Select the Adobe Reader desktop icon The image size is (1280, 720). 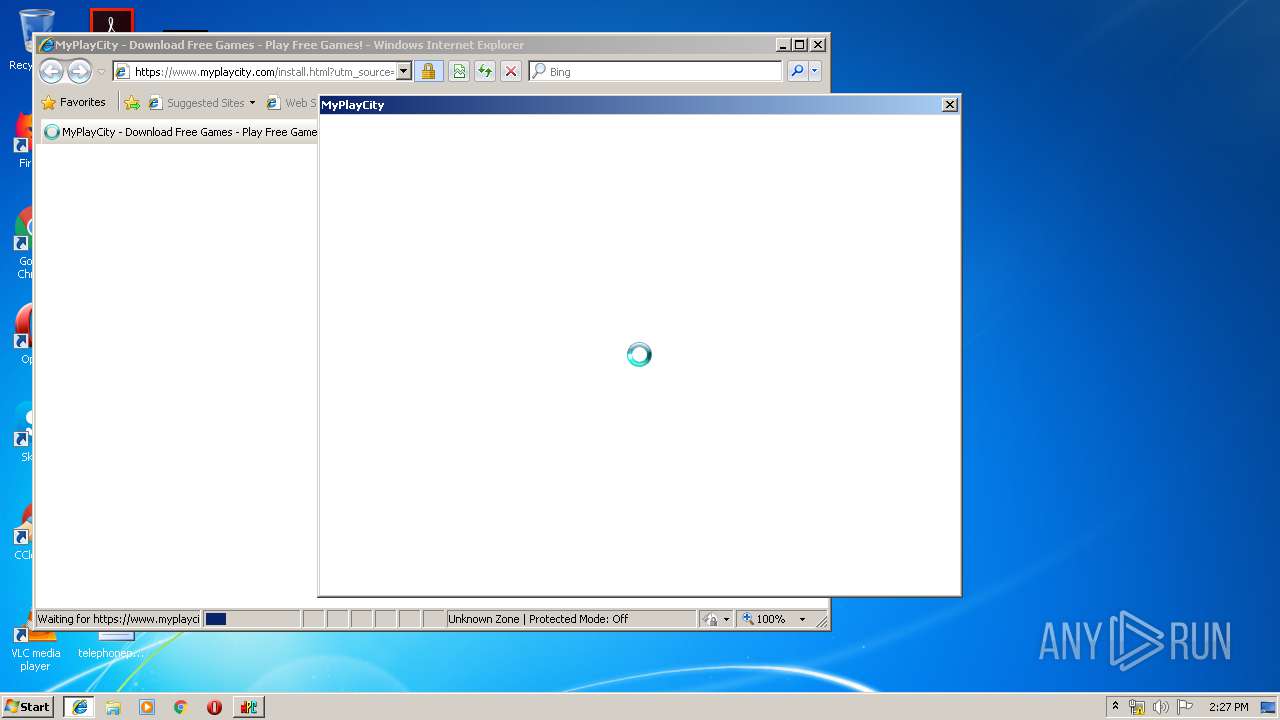click(111, 20)
